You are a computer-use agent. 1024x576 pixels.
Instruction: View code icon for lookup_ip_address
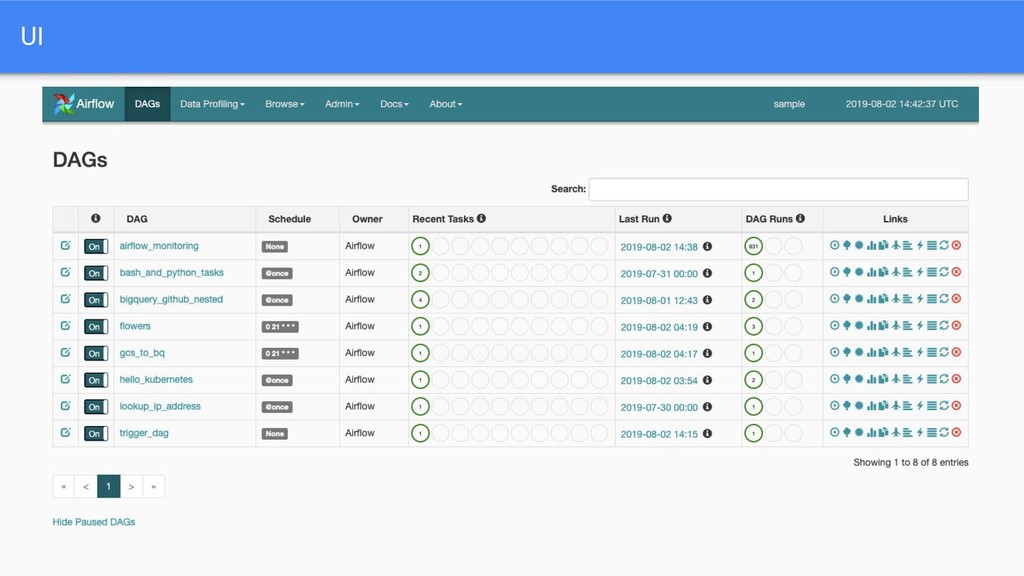click(920, 407)
